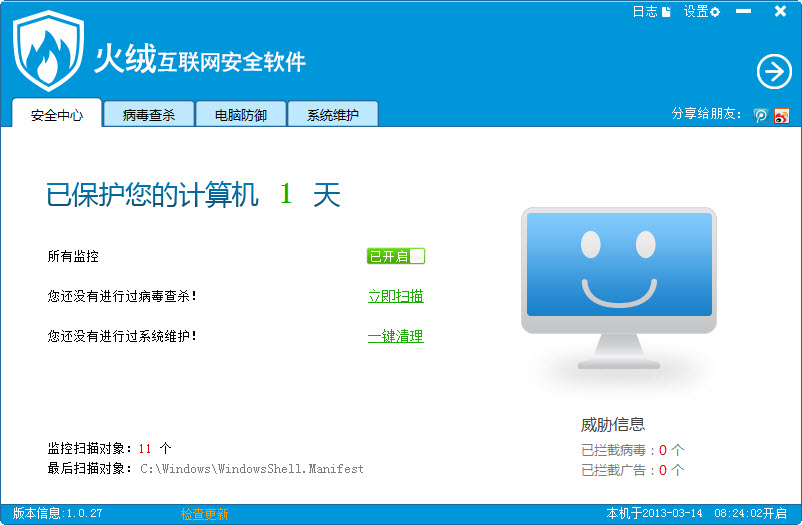Click the 所有监控 label
802x525 pixels.
(73, 256)
